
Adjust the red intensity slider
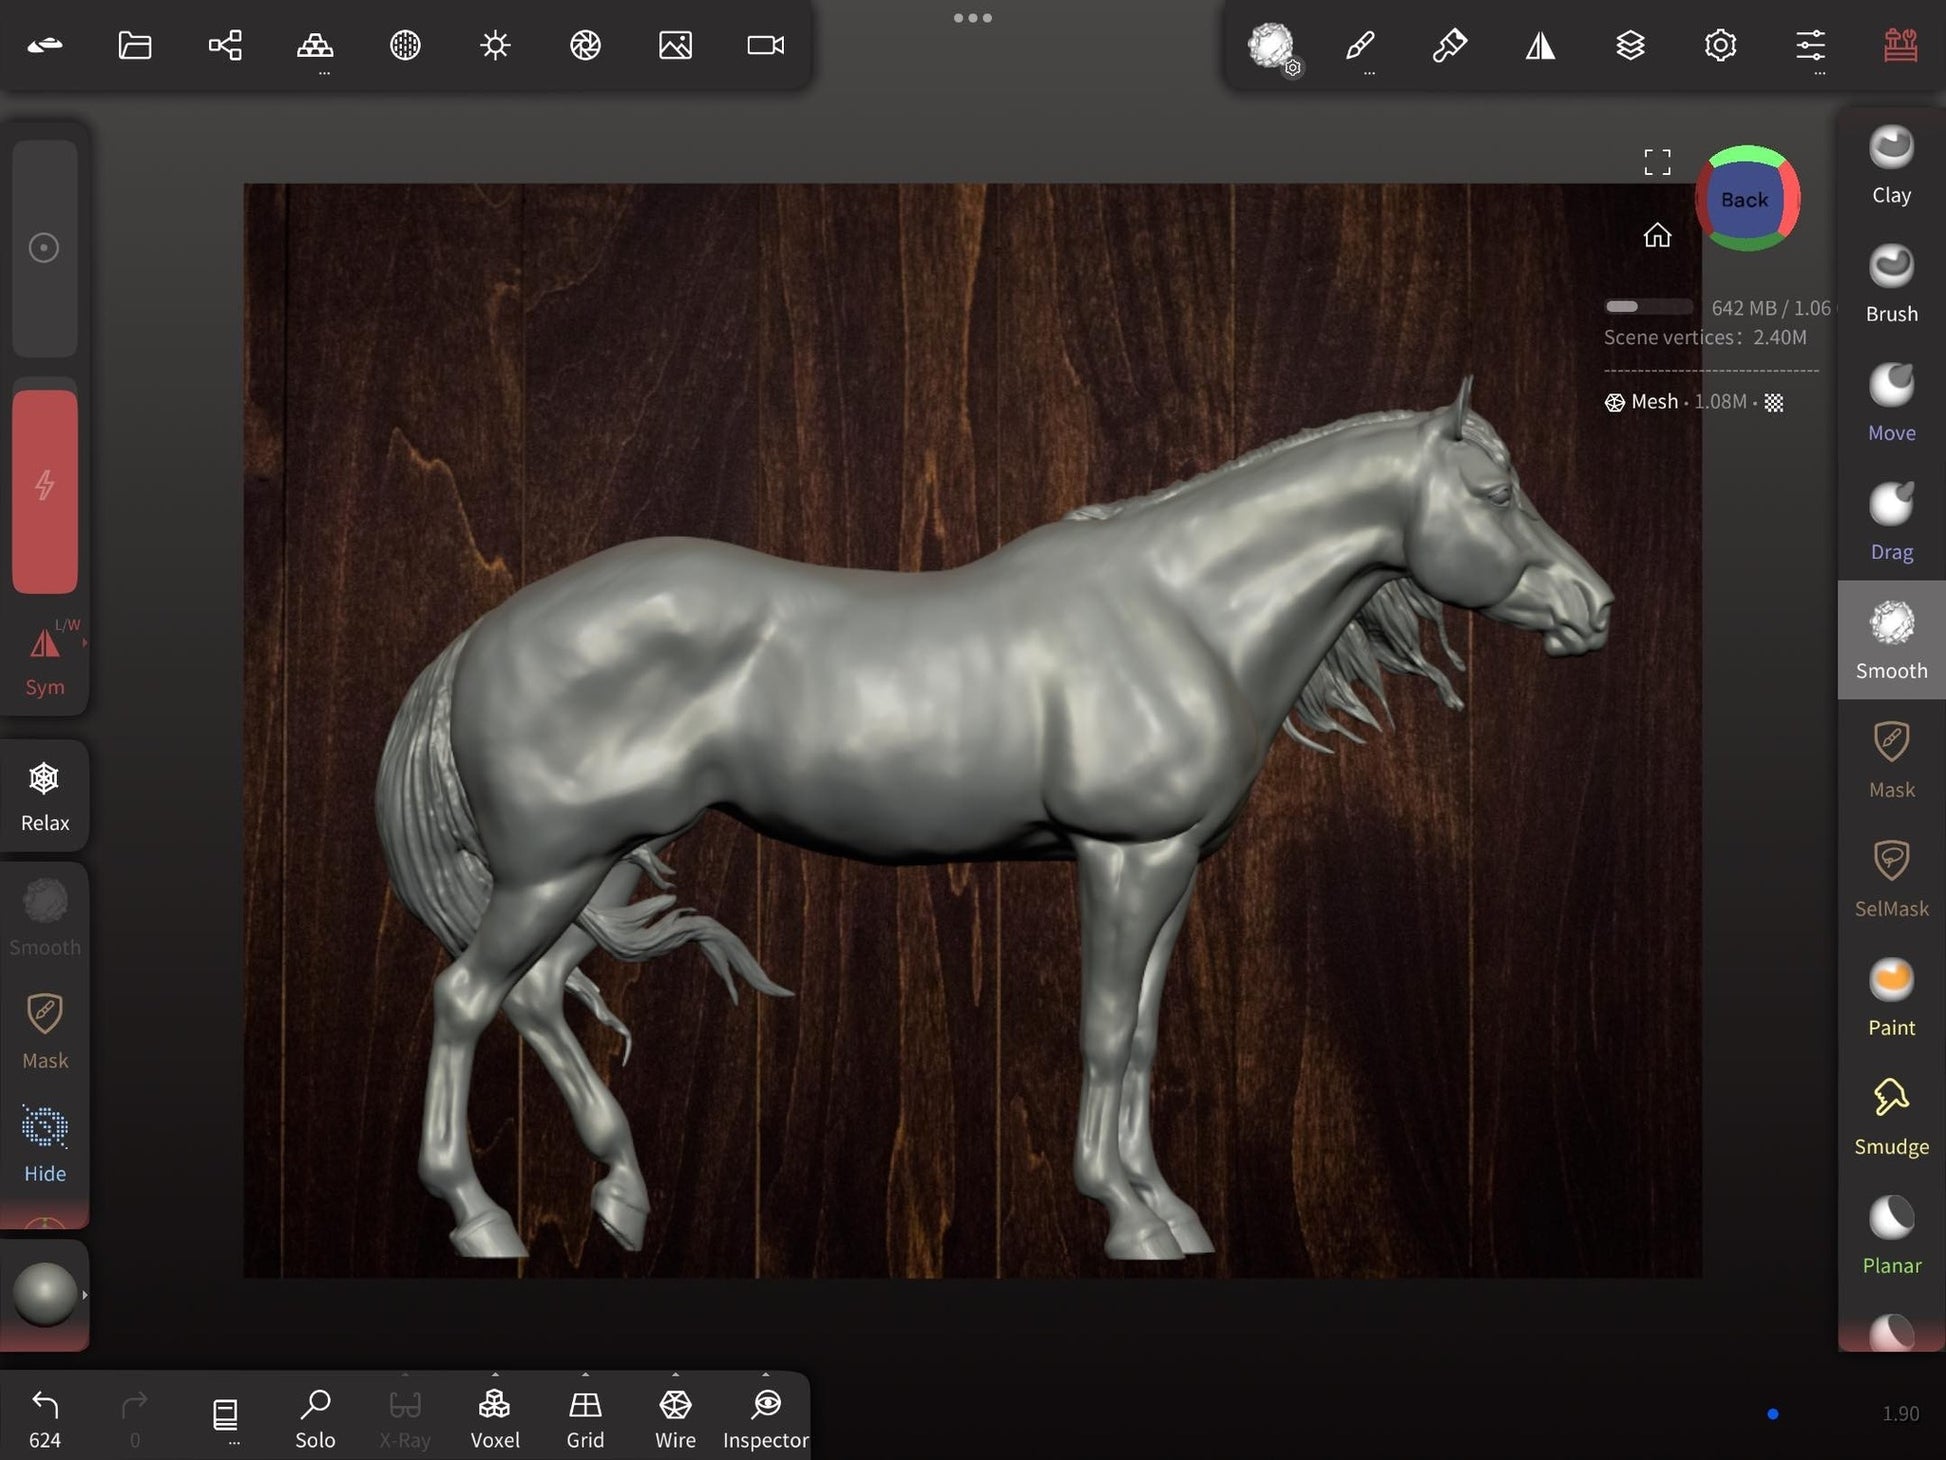45,490
